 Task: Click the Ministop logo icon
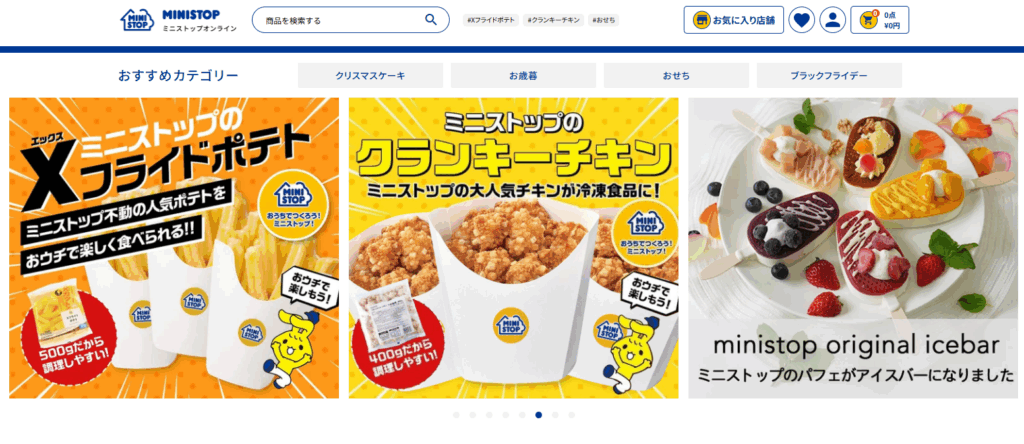tap(136, 20)
